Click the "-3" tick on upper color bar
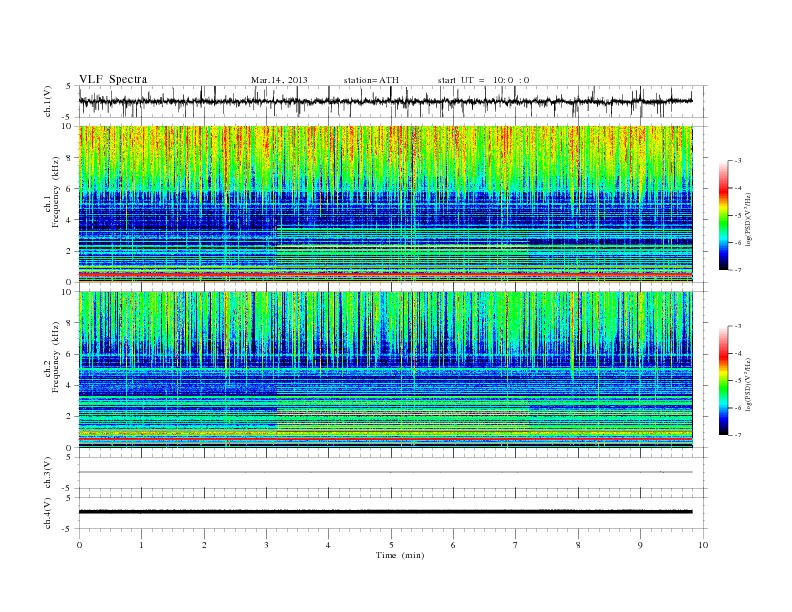The height and width of the screenshot is (612, 792). [x=738, y=161]
